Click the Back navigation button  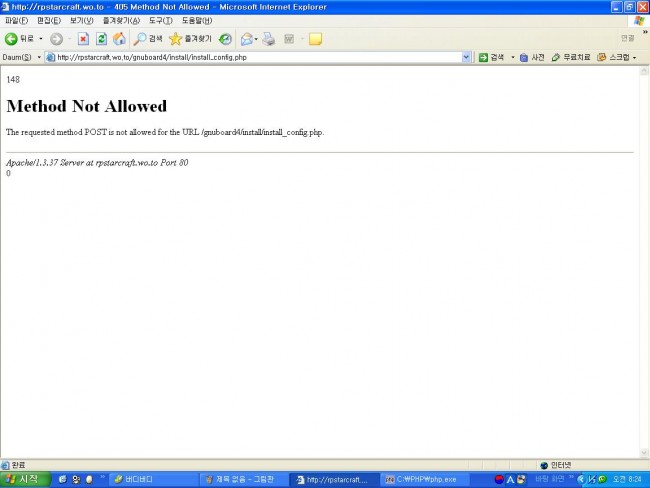pos(19,39)
